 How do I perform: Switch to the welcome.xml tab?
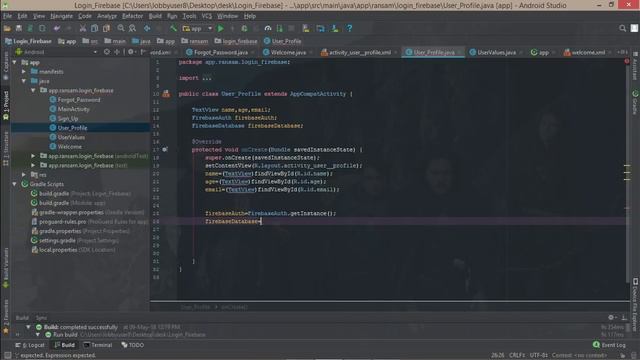588,53
